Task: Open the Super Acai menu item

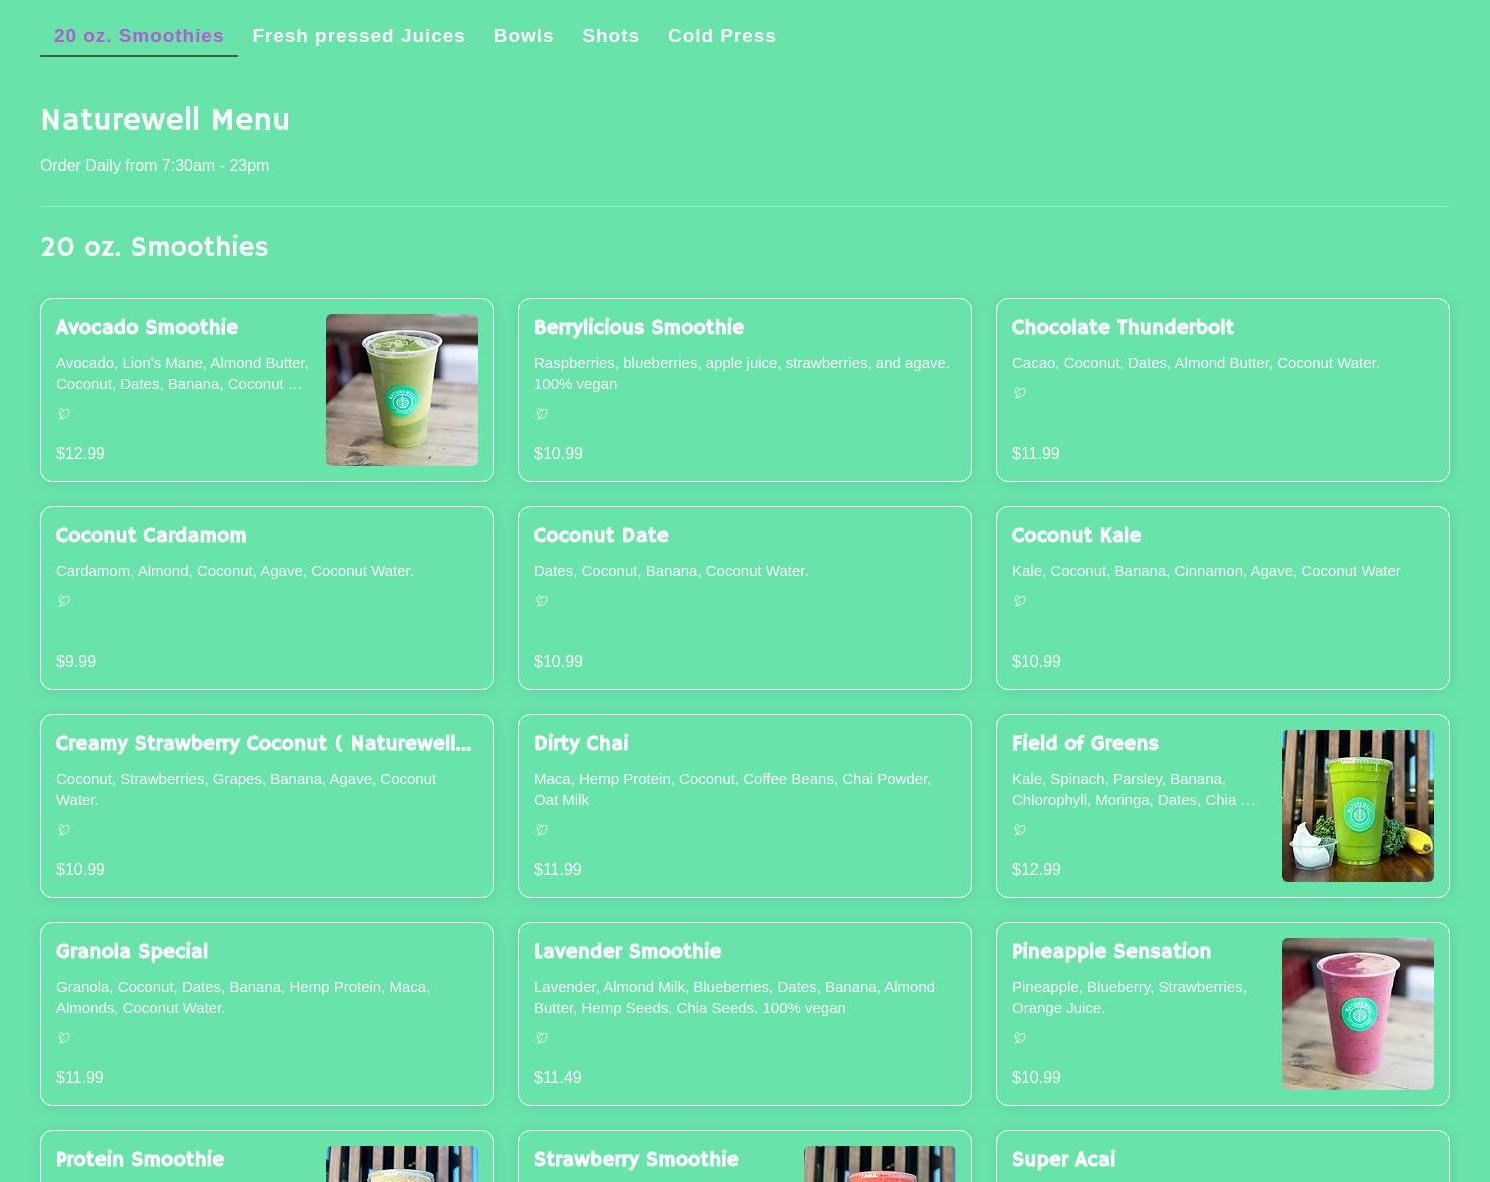Action: pyautogui.click(x=1063, y=1159)
